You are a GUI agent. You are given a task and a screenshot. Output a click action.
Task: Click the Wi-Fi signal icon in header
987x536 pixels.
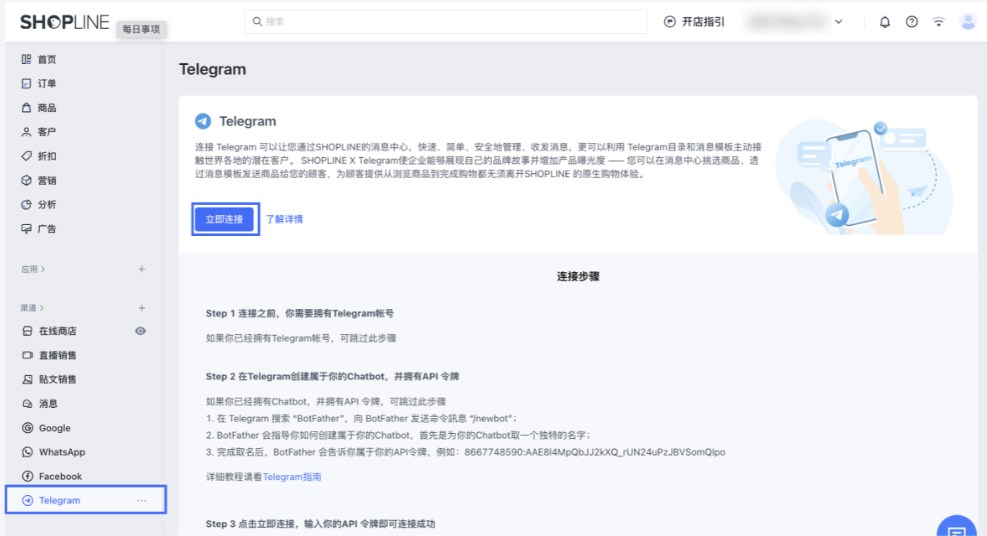click(x=939, y=22)
